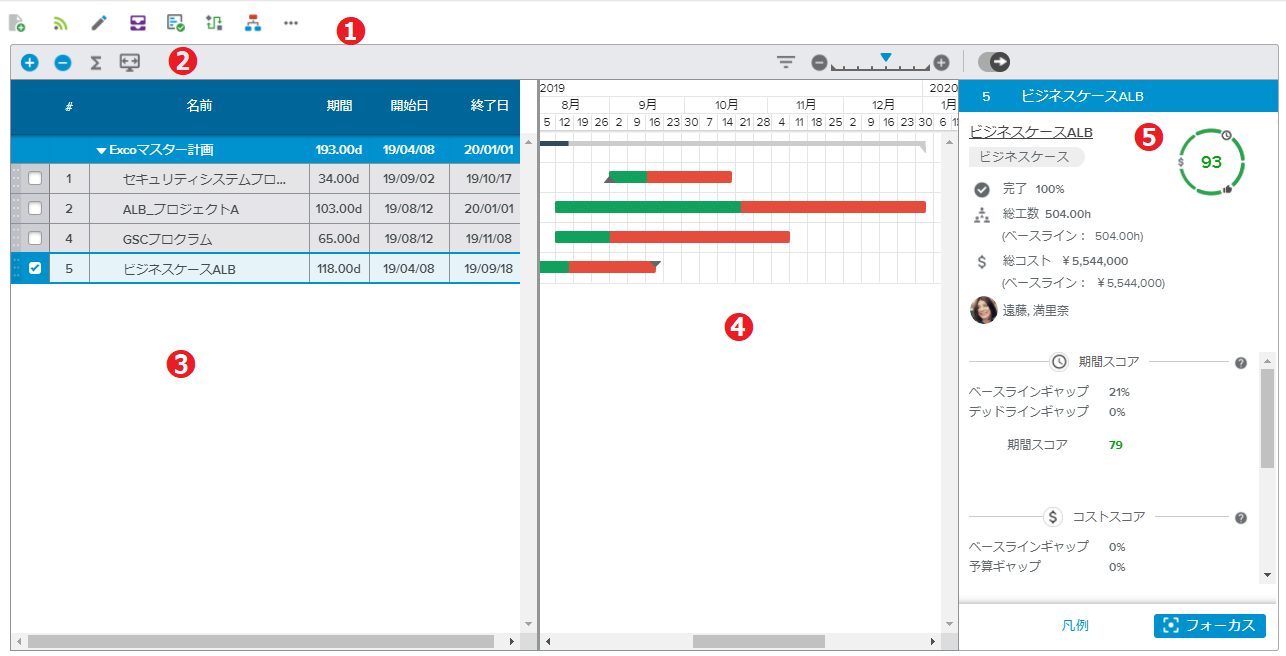The width and height of the screenshot is (1286, 656).
Task: Click the フォーカス button
Action: 1209,625
